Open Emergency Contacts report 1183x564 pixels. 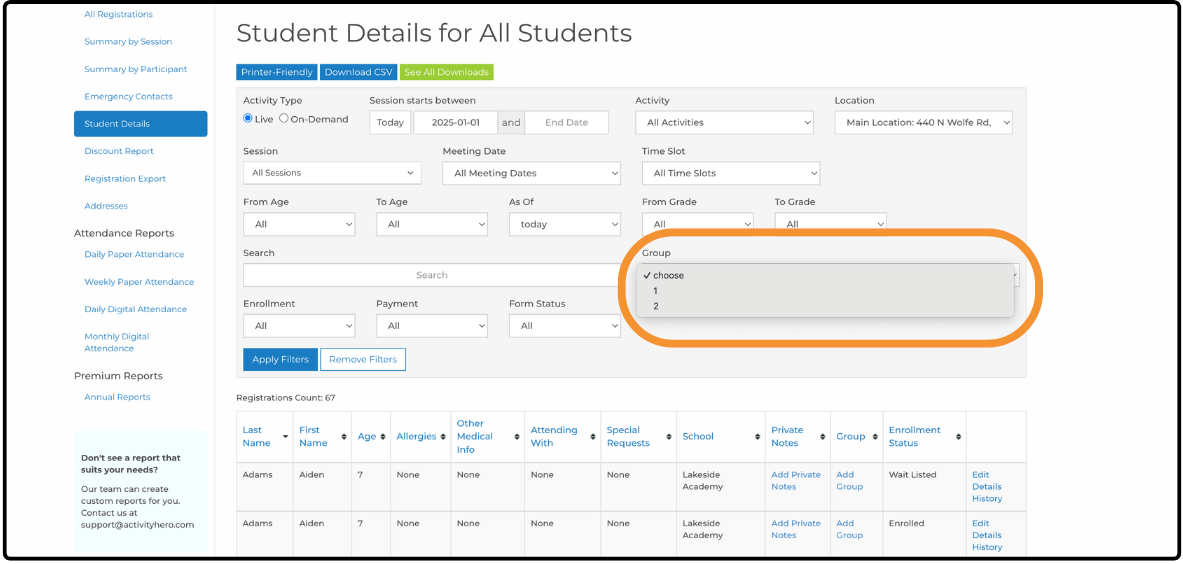(128, 97)
